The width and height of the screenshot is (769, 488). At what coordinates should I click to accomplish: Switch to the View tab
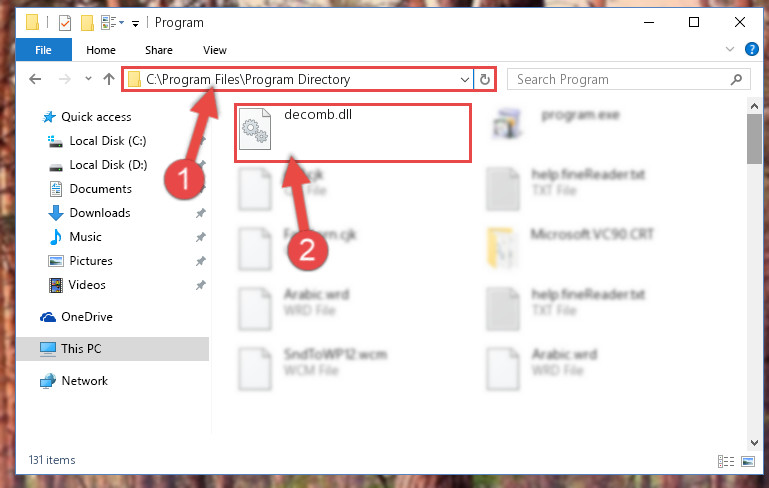pyautogui.click(x=215, y=50)
